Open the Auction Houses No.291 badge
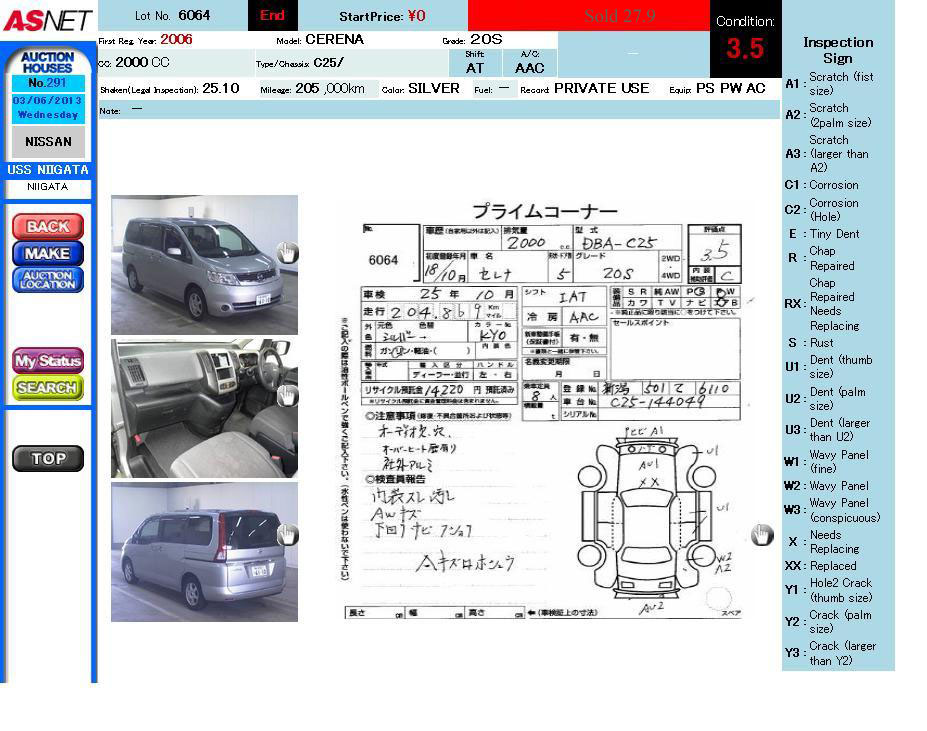Image resolution: width=927 pixels, height=731 pixels. pos(48,70)
